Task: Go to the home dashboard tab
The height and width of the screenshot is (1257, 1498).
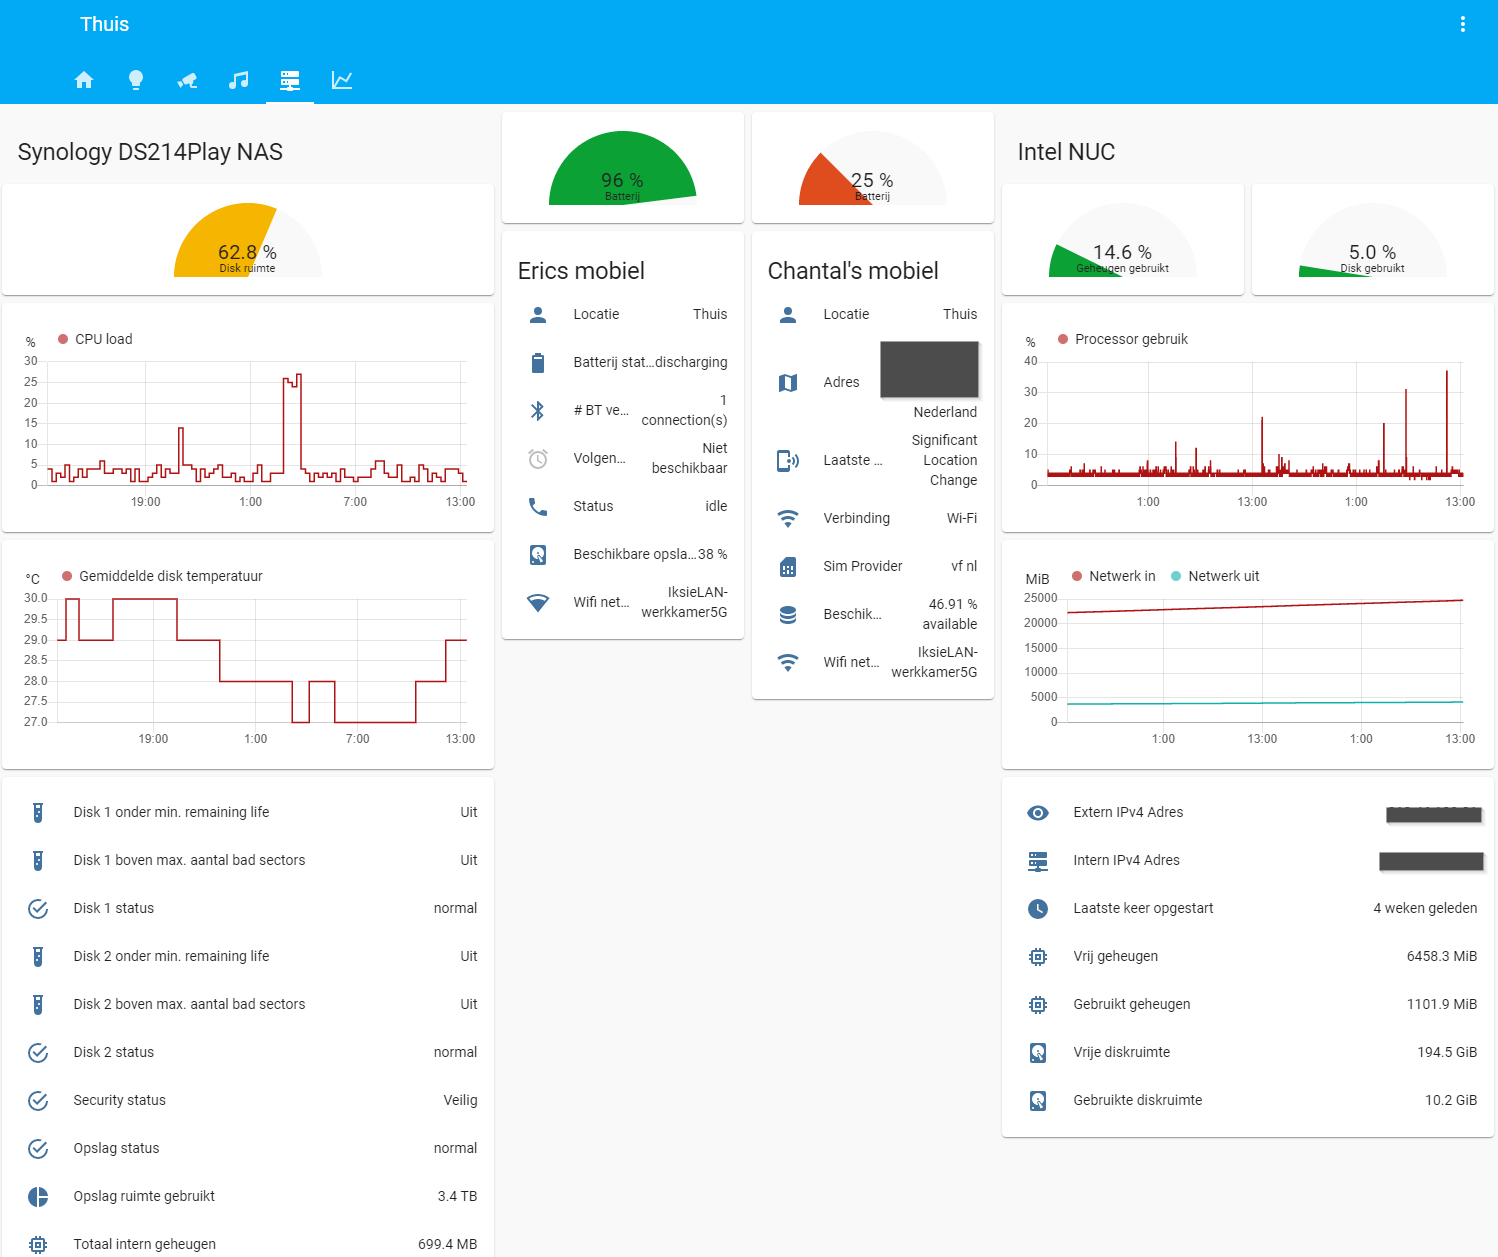Action: pyautogui.click(x=84, y=80)
